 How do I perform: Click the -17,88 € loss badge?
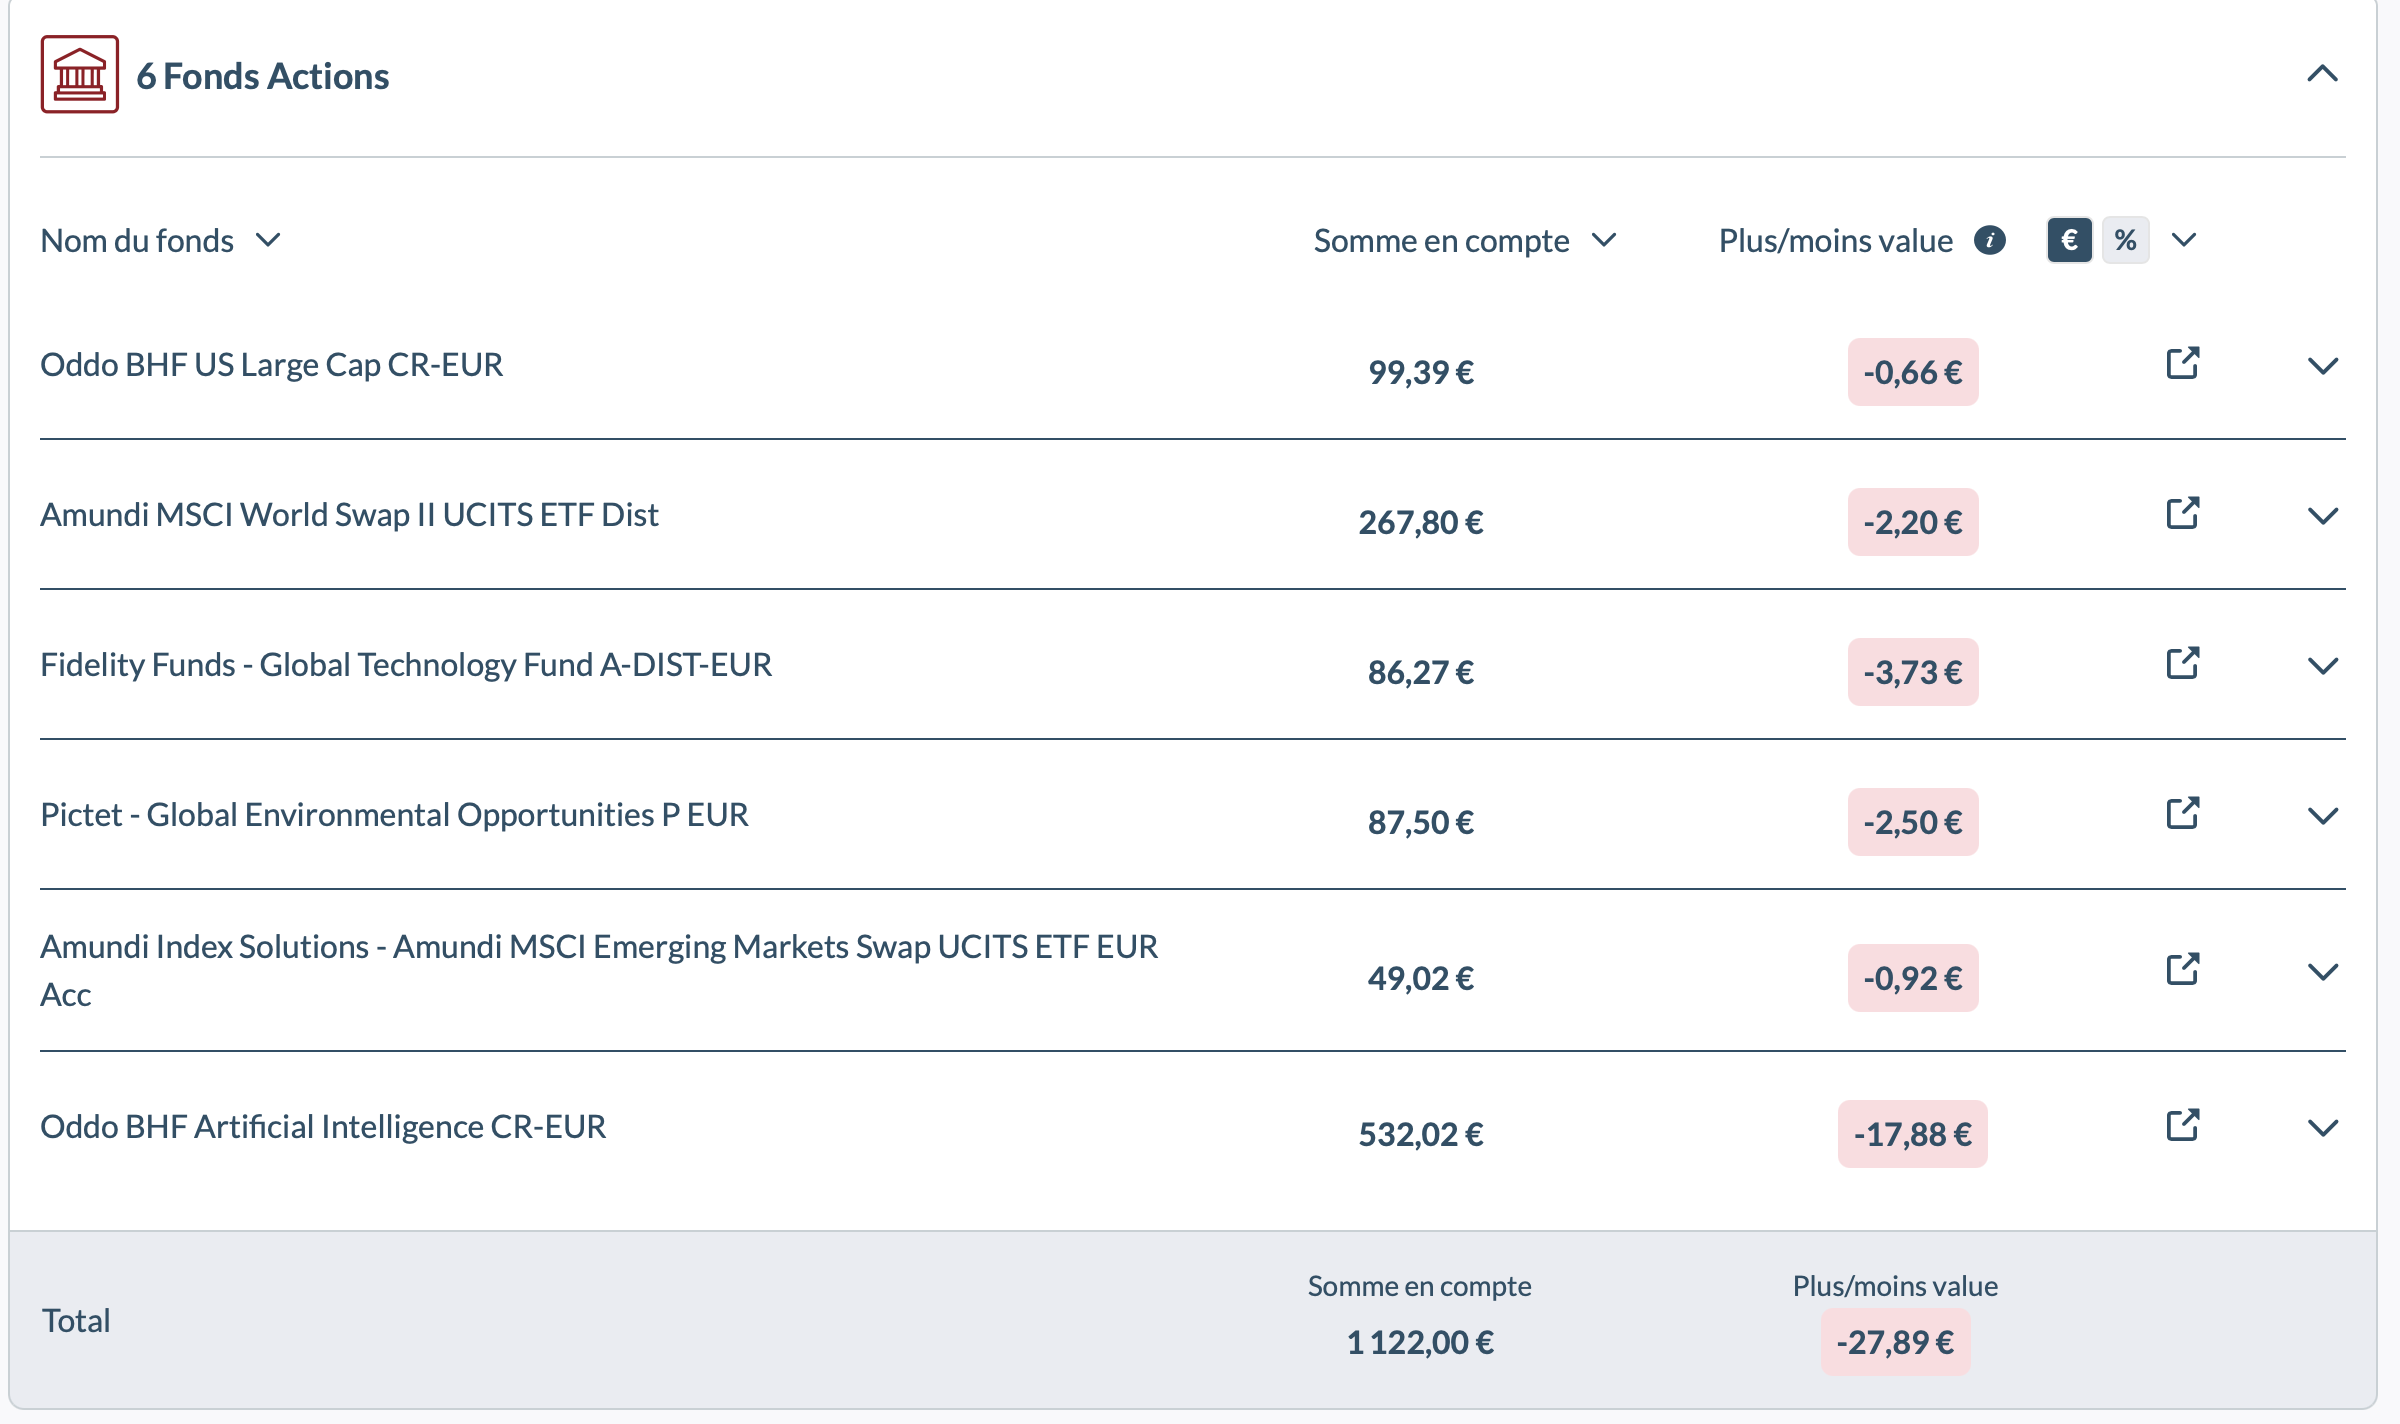point(1912,1134)
